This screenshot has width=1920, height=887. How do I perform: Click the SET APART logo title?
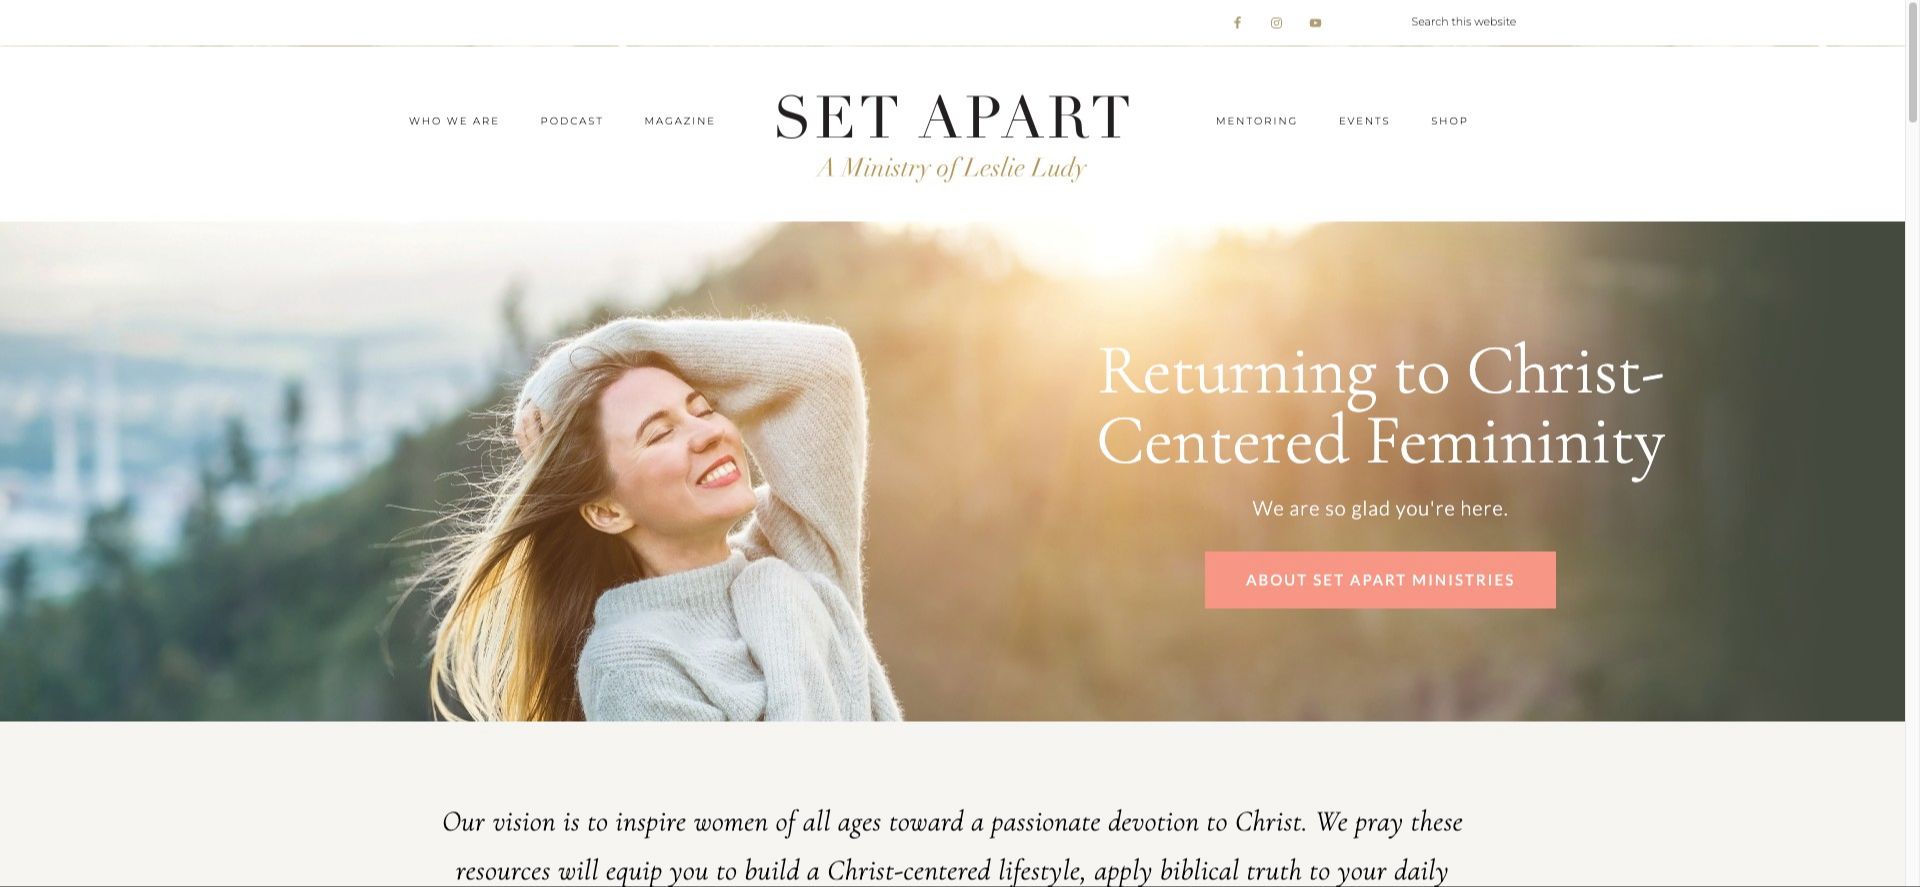[x=952, y=116]
